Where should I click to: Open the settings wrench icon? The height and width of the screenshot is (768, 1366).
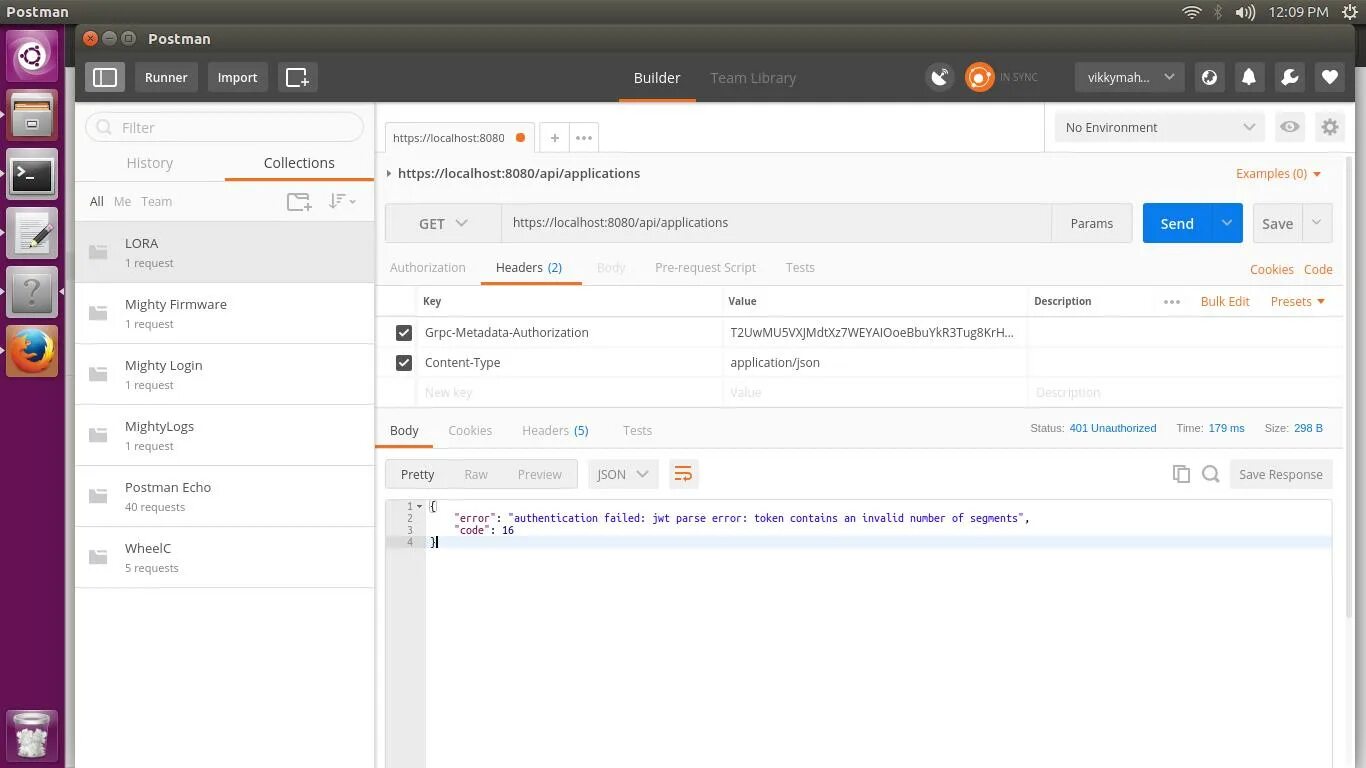tap(1289, 77)
